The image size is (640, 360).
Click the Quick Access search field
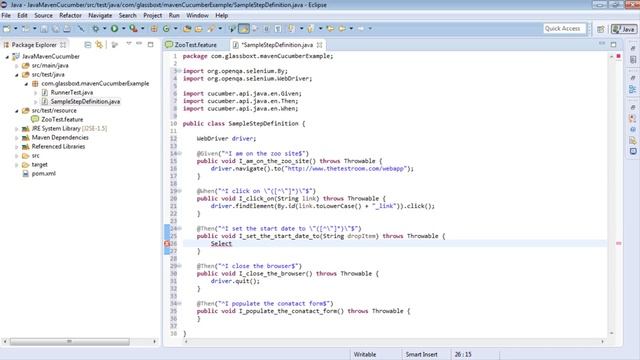coord(564,29)
